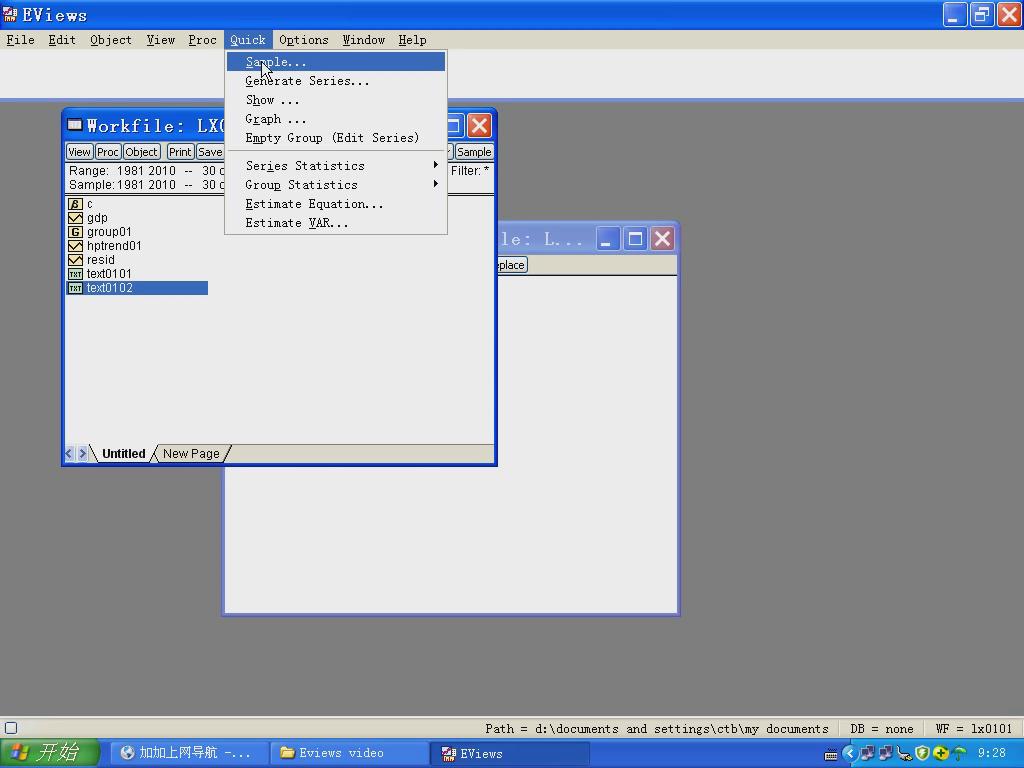Open the Help menu
The width and height of the screenshot is (1024, 768).
point(412,40)
